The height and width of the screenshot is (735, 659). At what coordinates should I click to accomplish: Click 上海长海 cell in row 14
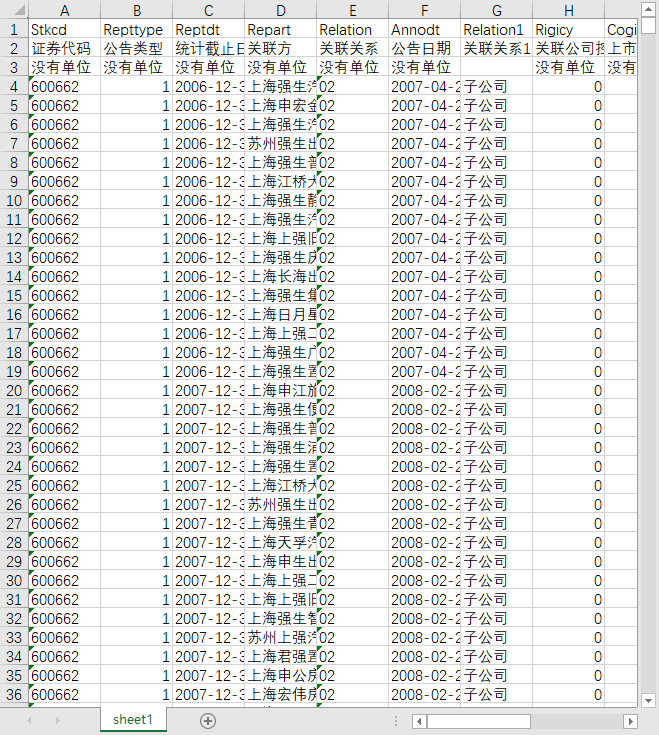(x=280, y=277)
